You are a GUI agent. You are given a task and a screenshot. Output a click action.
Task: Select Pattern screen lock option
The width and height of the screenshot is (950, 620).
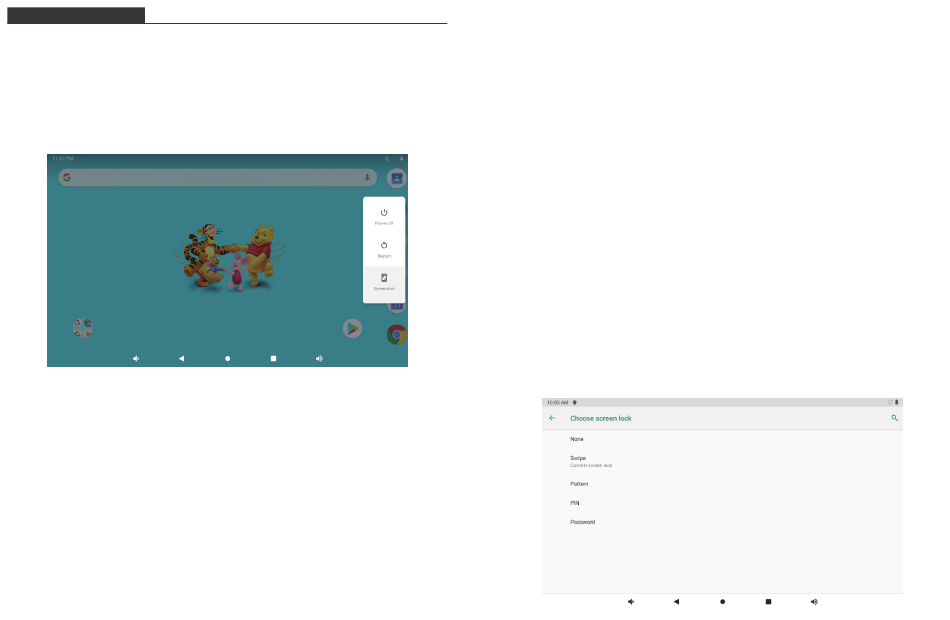click(x=722, y=484)
